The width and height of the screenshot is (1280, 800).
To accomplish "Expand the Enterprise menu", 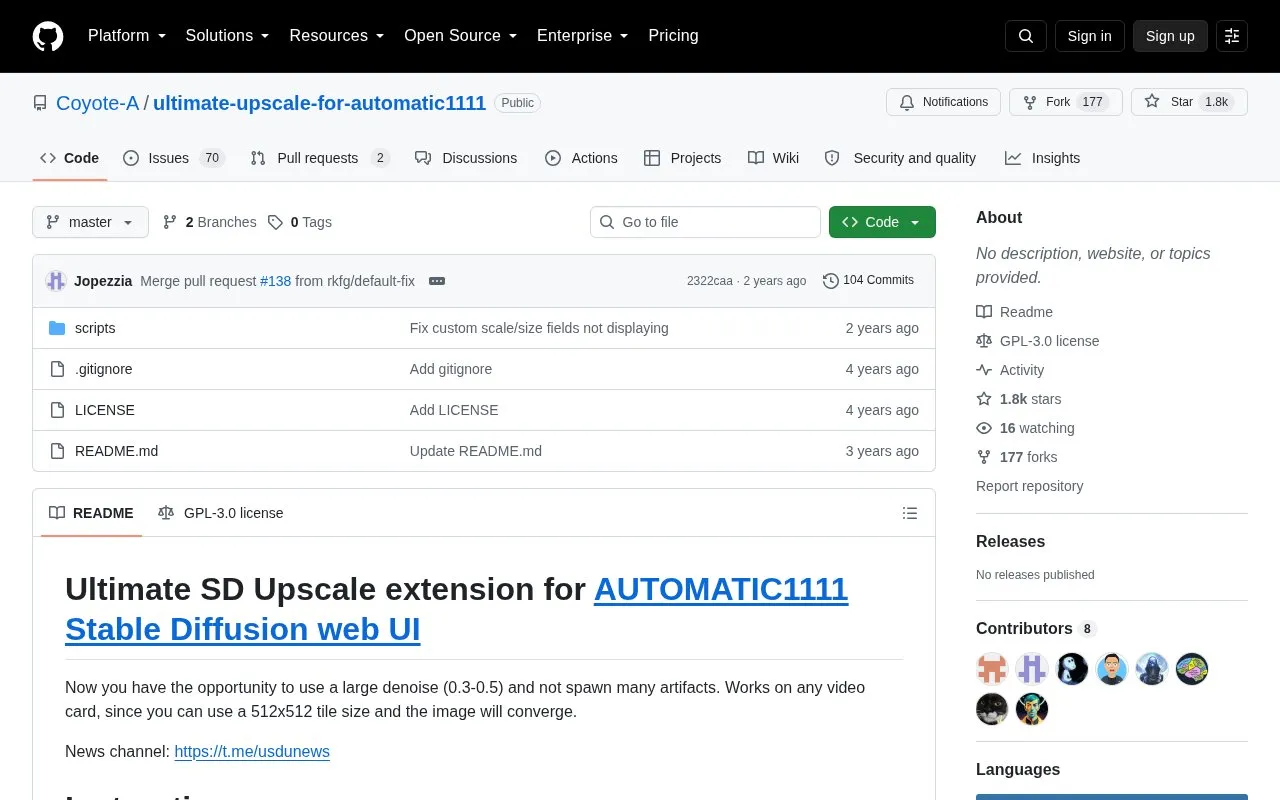I will pyautogui.click(x=583, y=36).
